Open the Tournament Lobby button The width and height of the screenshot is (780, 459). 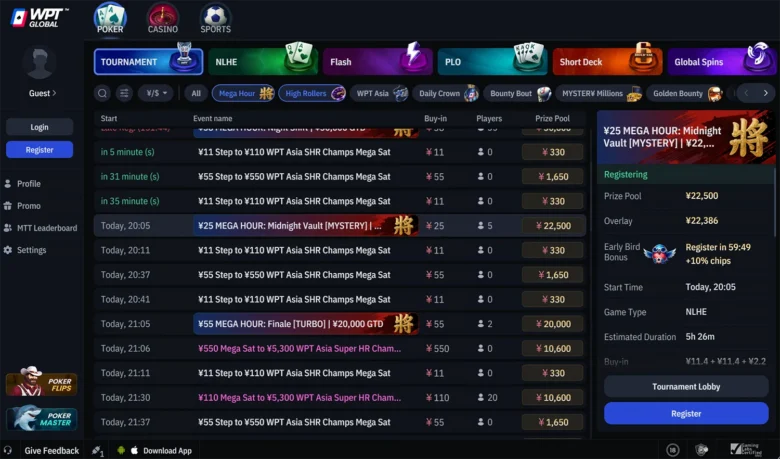point(686,386)
